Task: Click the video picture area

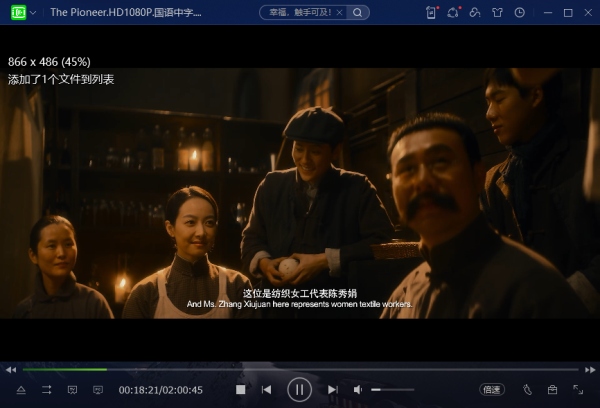Action: (x=300, y=193)
